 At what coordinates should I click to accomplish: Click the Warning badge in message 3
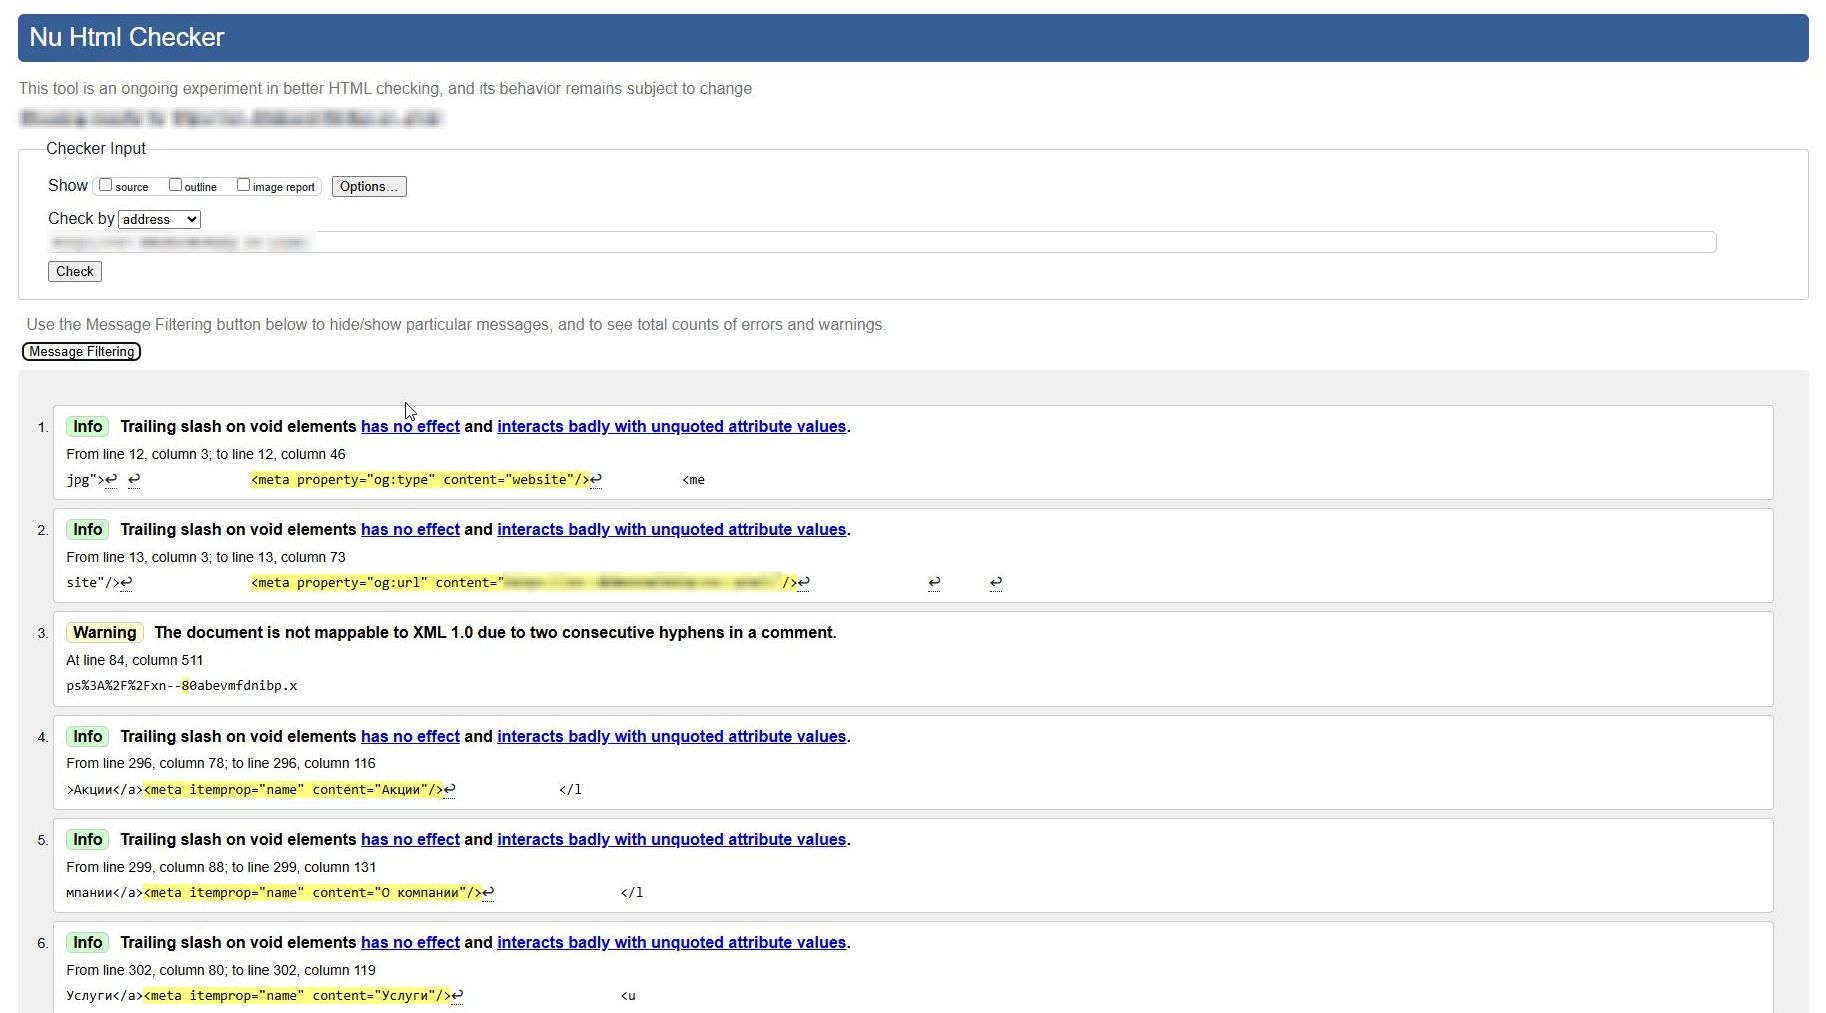105,632
